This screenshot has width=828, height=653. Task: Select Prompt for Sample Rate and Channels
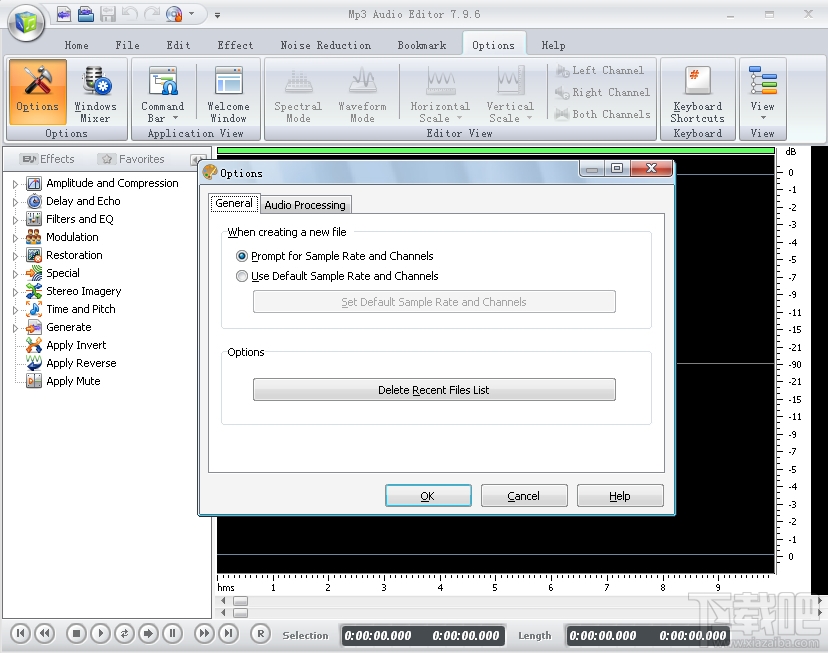pos(241,256)
